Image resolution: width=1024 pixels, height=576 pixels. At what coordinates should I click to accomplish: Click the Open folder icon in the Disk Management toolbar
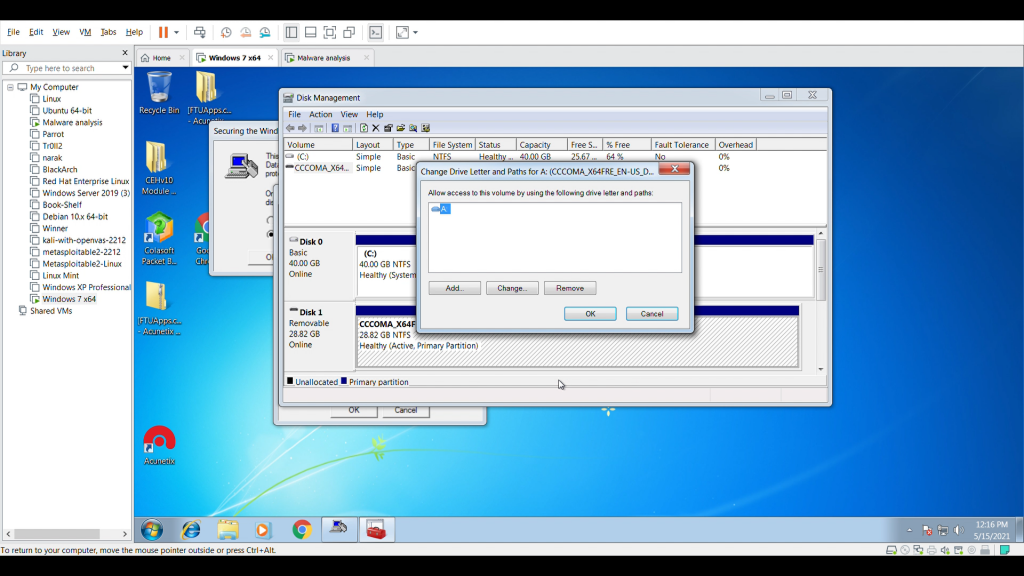click(x=400, y=128)
